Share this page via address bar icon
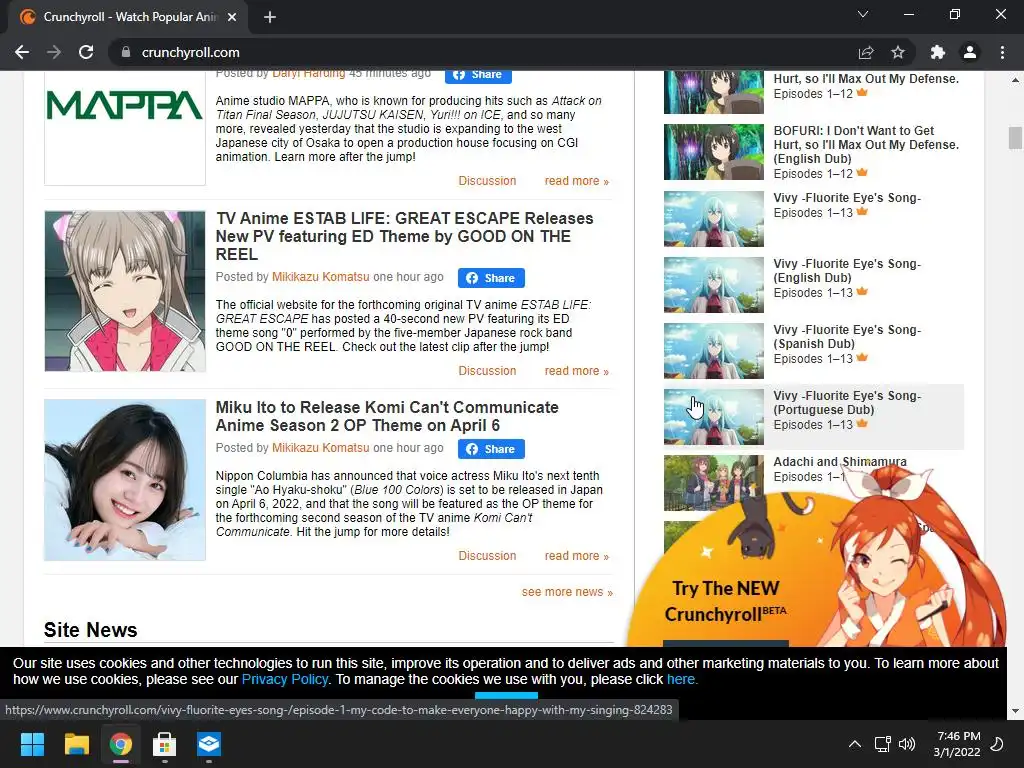The image size is (1024, 768). (866, 52)
